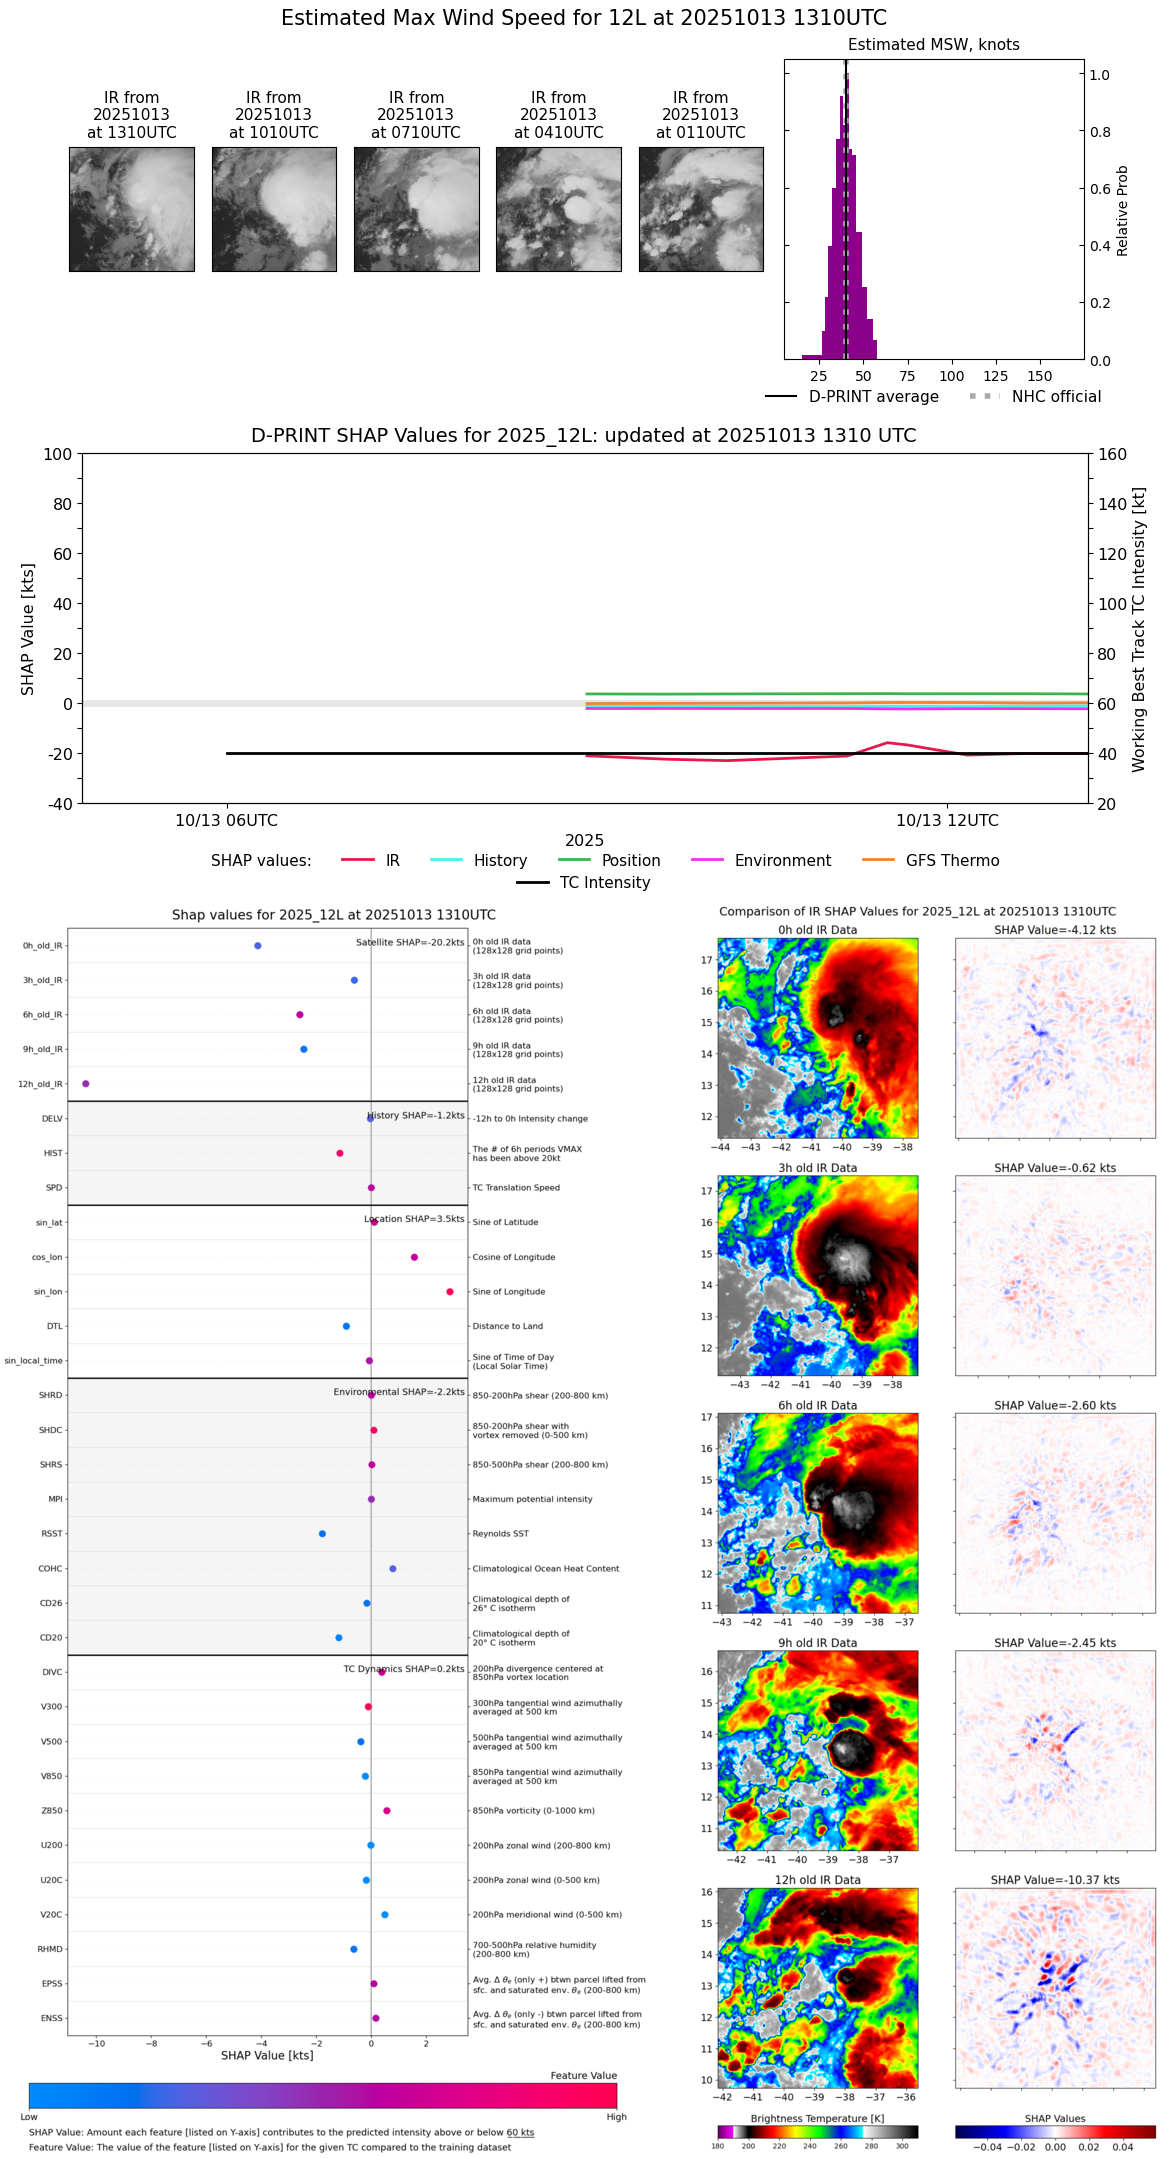The image size is (1168, 2158).
Task: Click the 10/13 12UTC time axis label
Action: point(947,820)
